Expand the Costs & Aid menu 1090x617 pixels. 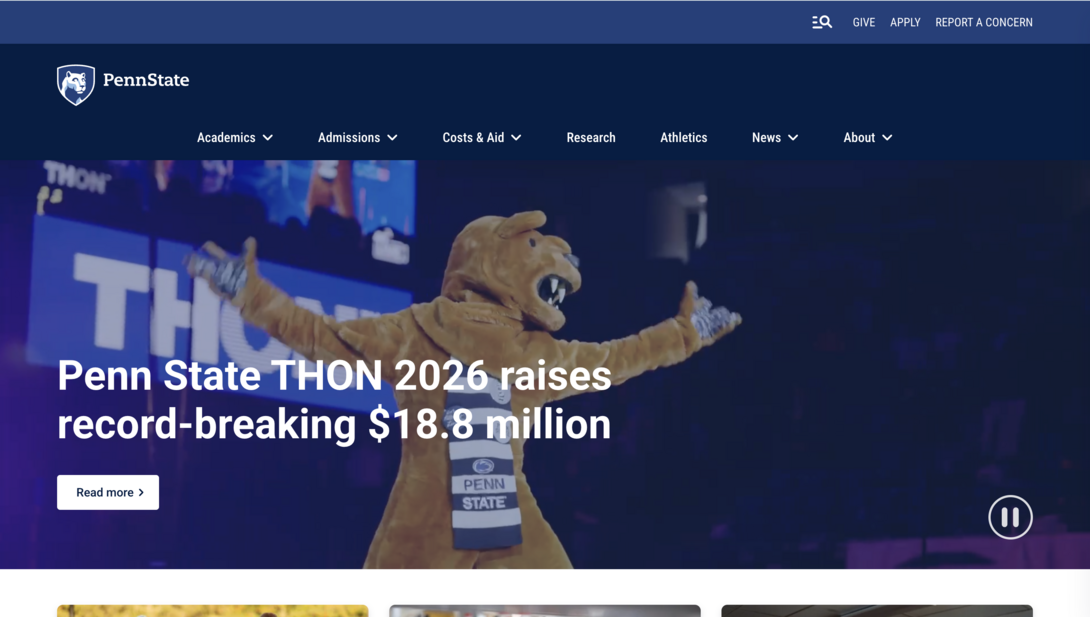point(481,137)
